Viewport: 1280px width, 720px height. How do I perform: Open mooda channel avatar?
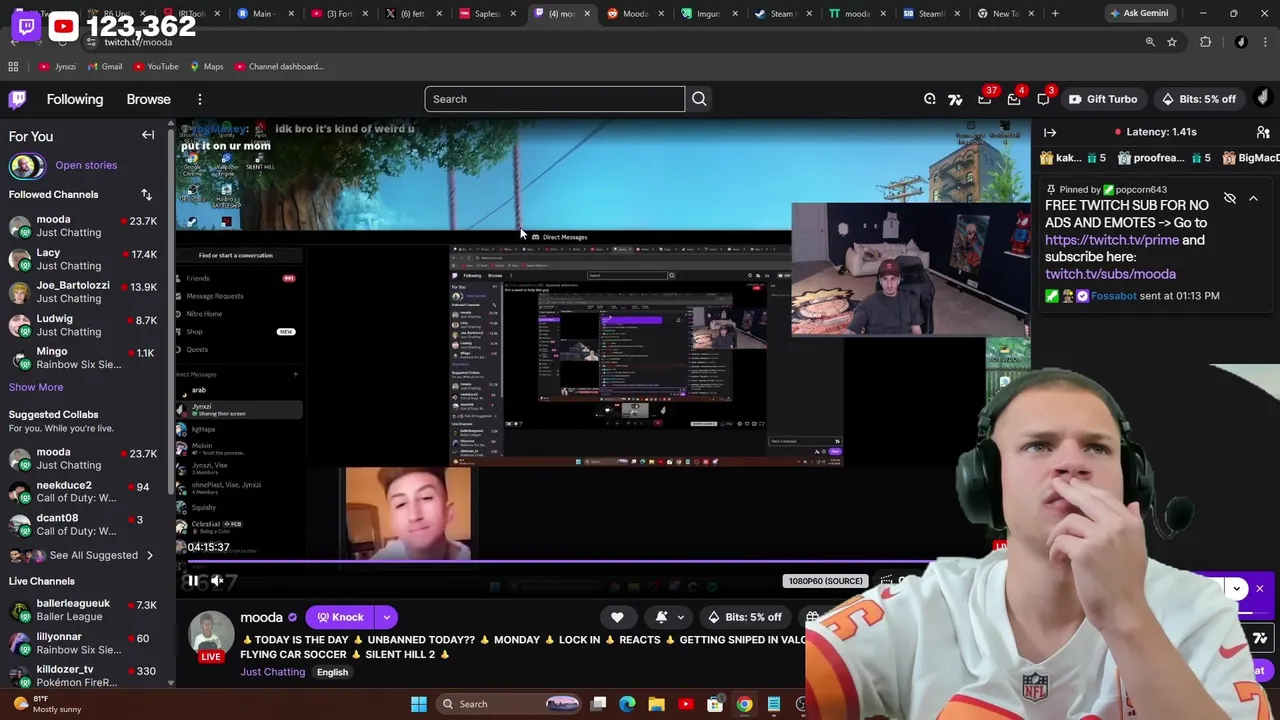[211, 633]
